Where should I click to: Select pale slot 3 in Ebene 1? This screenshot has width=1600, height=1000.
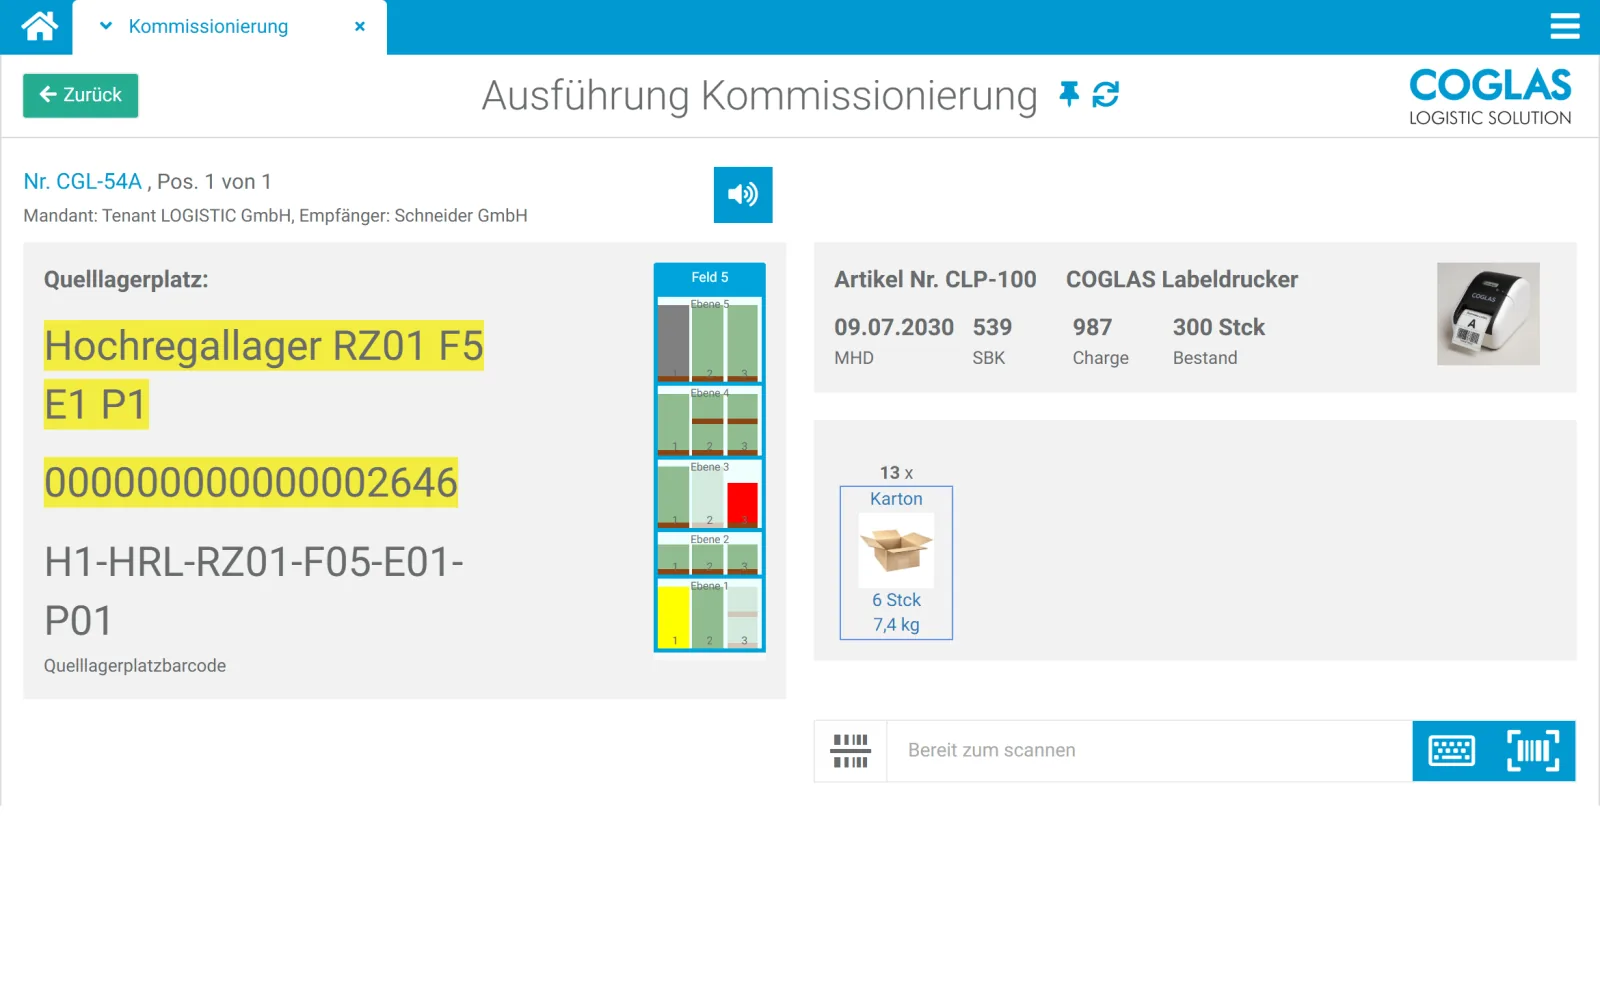743,617
